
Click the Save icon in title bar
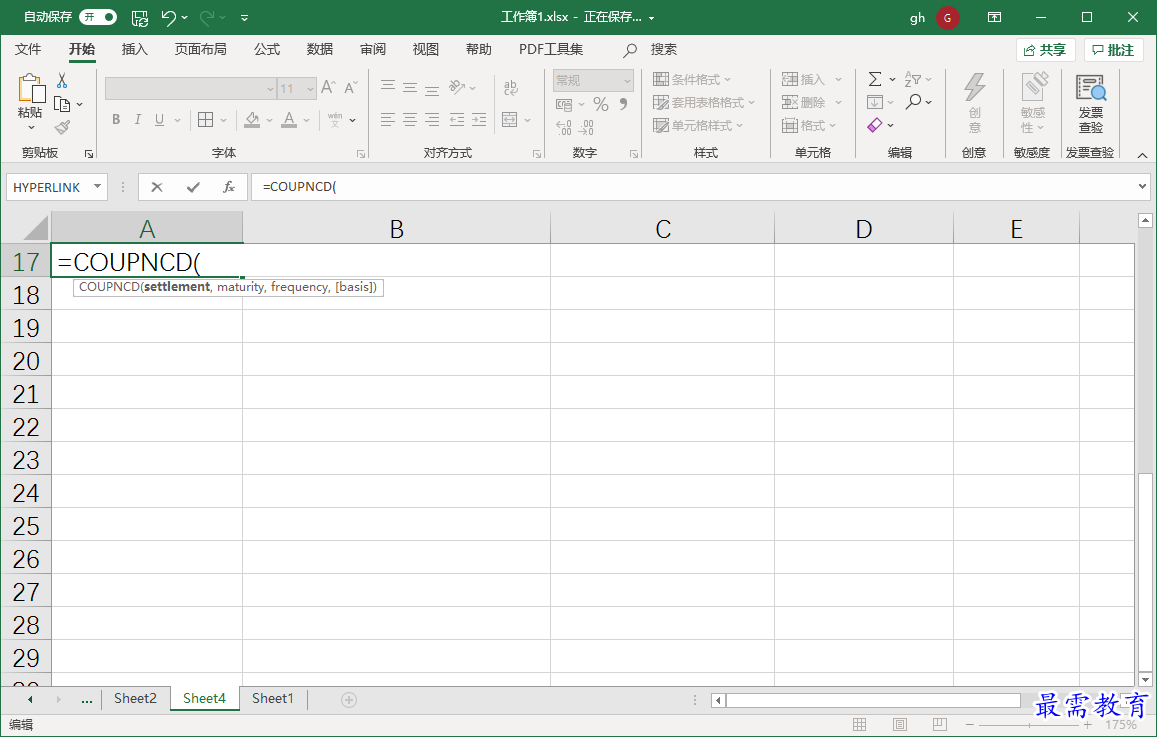139,18
